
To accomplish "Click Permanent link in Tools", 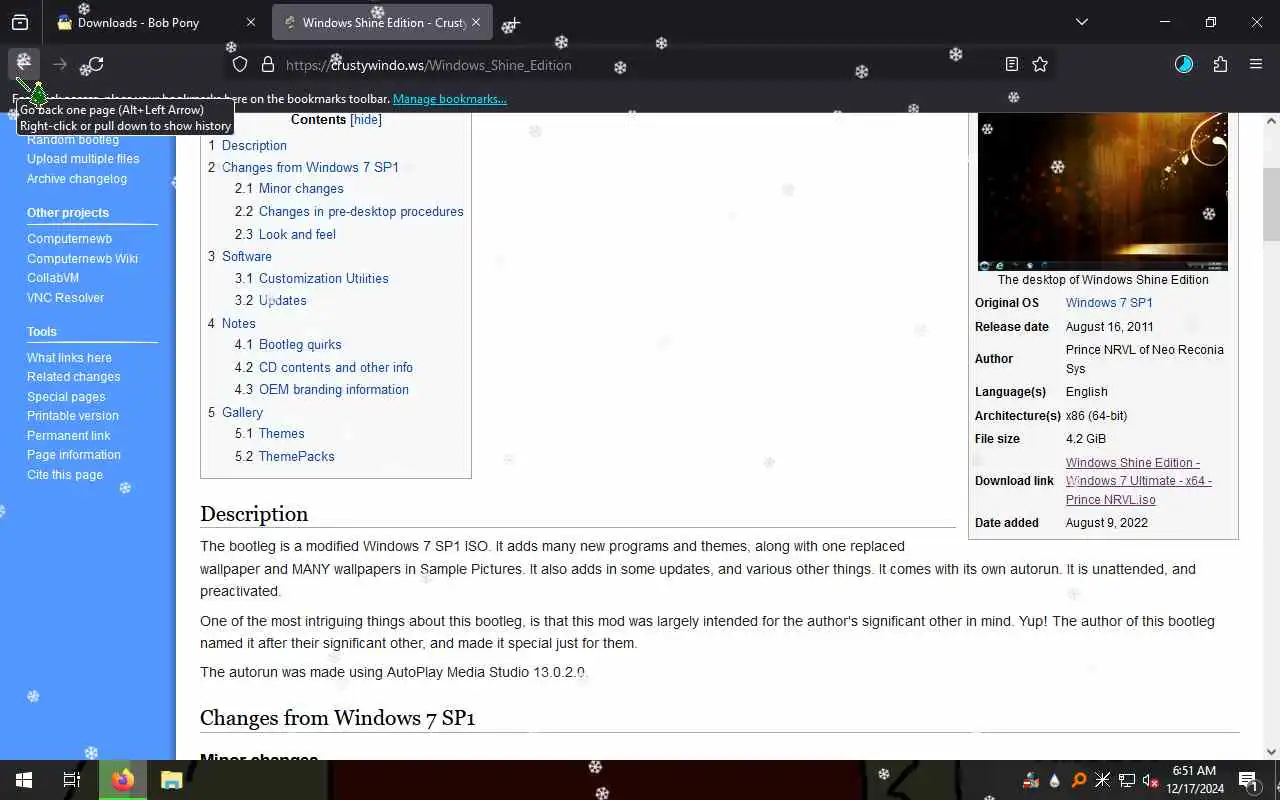I will [x=68, y=435].
